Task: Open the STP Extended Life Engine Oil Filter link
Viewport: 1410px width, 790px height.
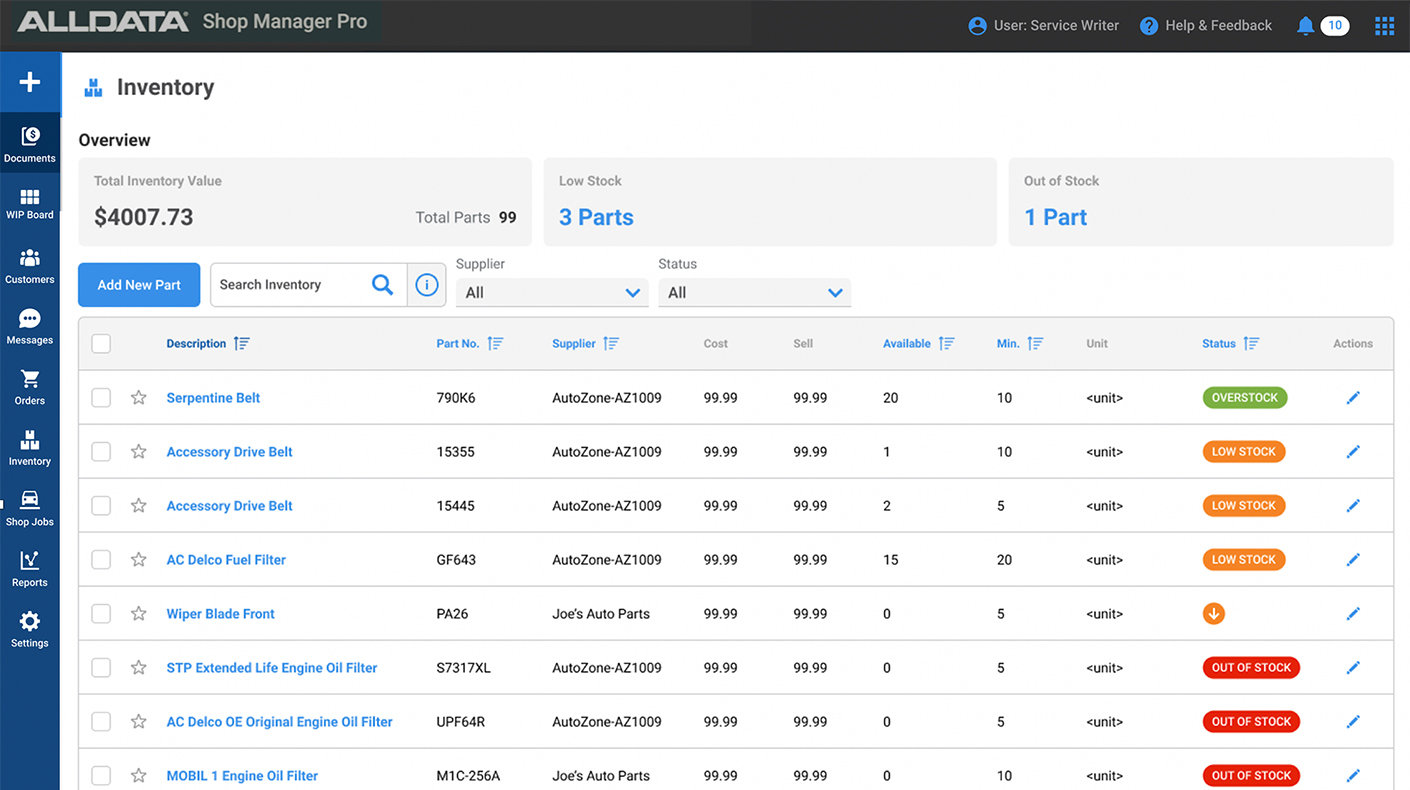Action: (x=272, y=668)
